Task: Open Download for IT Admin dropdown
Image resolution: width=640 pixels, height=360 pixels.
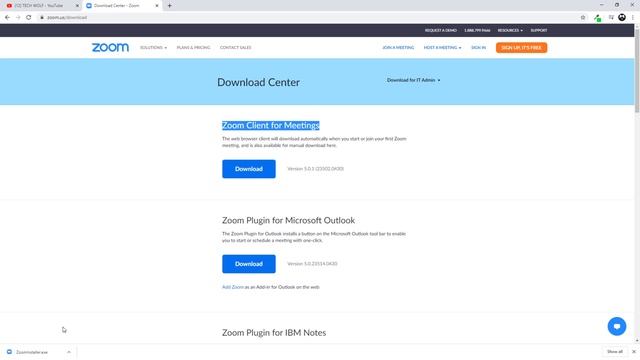Action: (x=413, y=80)
